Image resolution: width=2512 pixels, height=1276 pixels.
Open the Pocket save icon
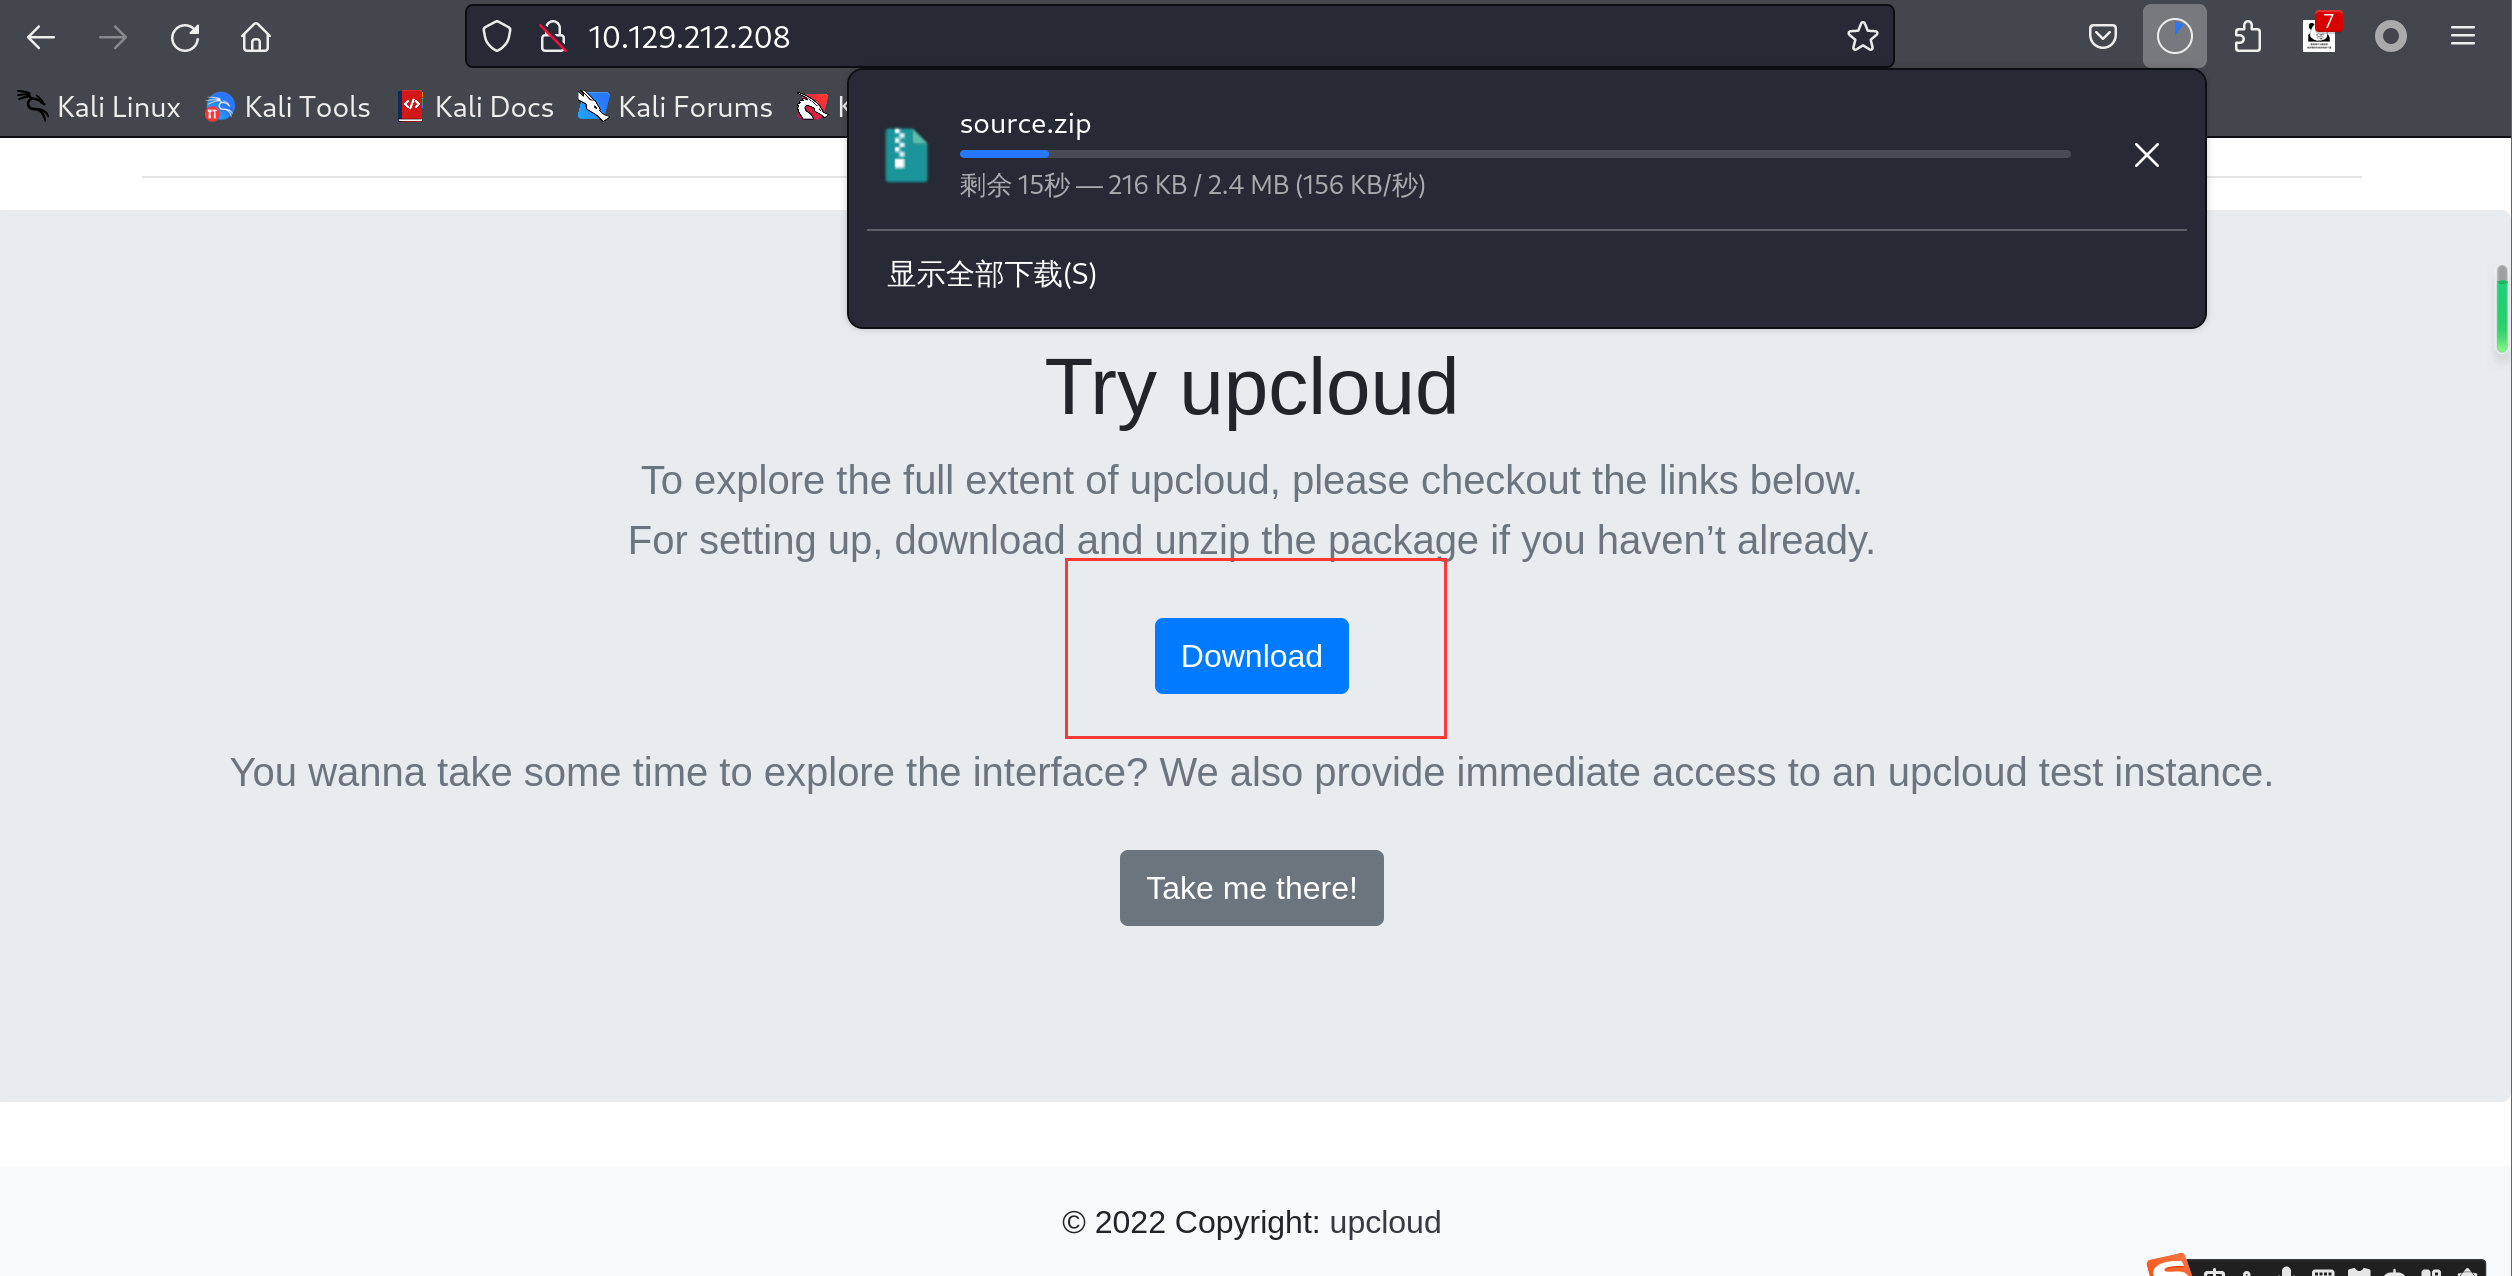pos(2103,37)
